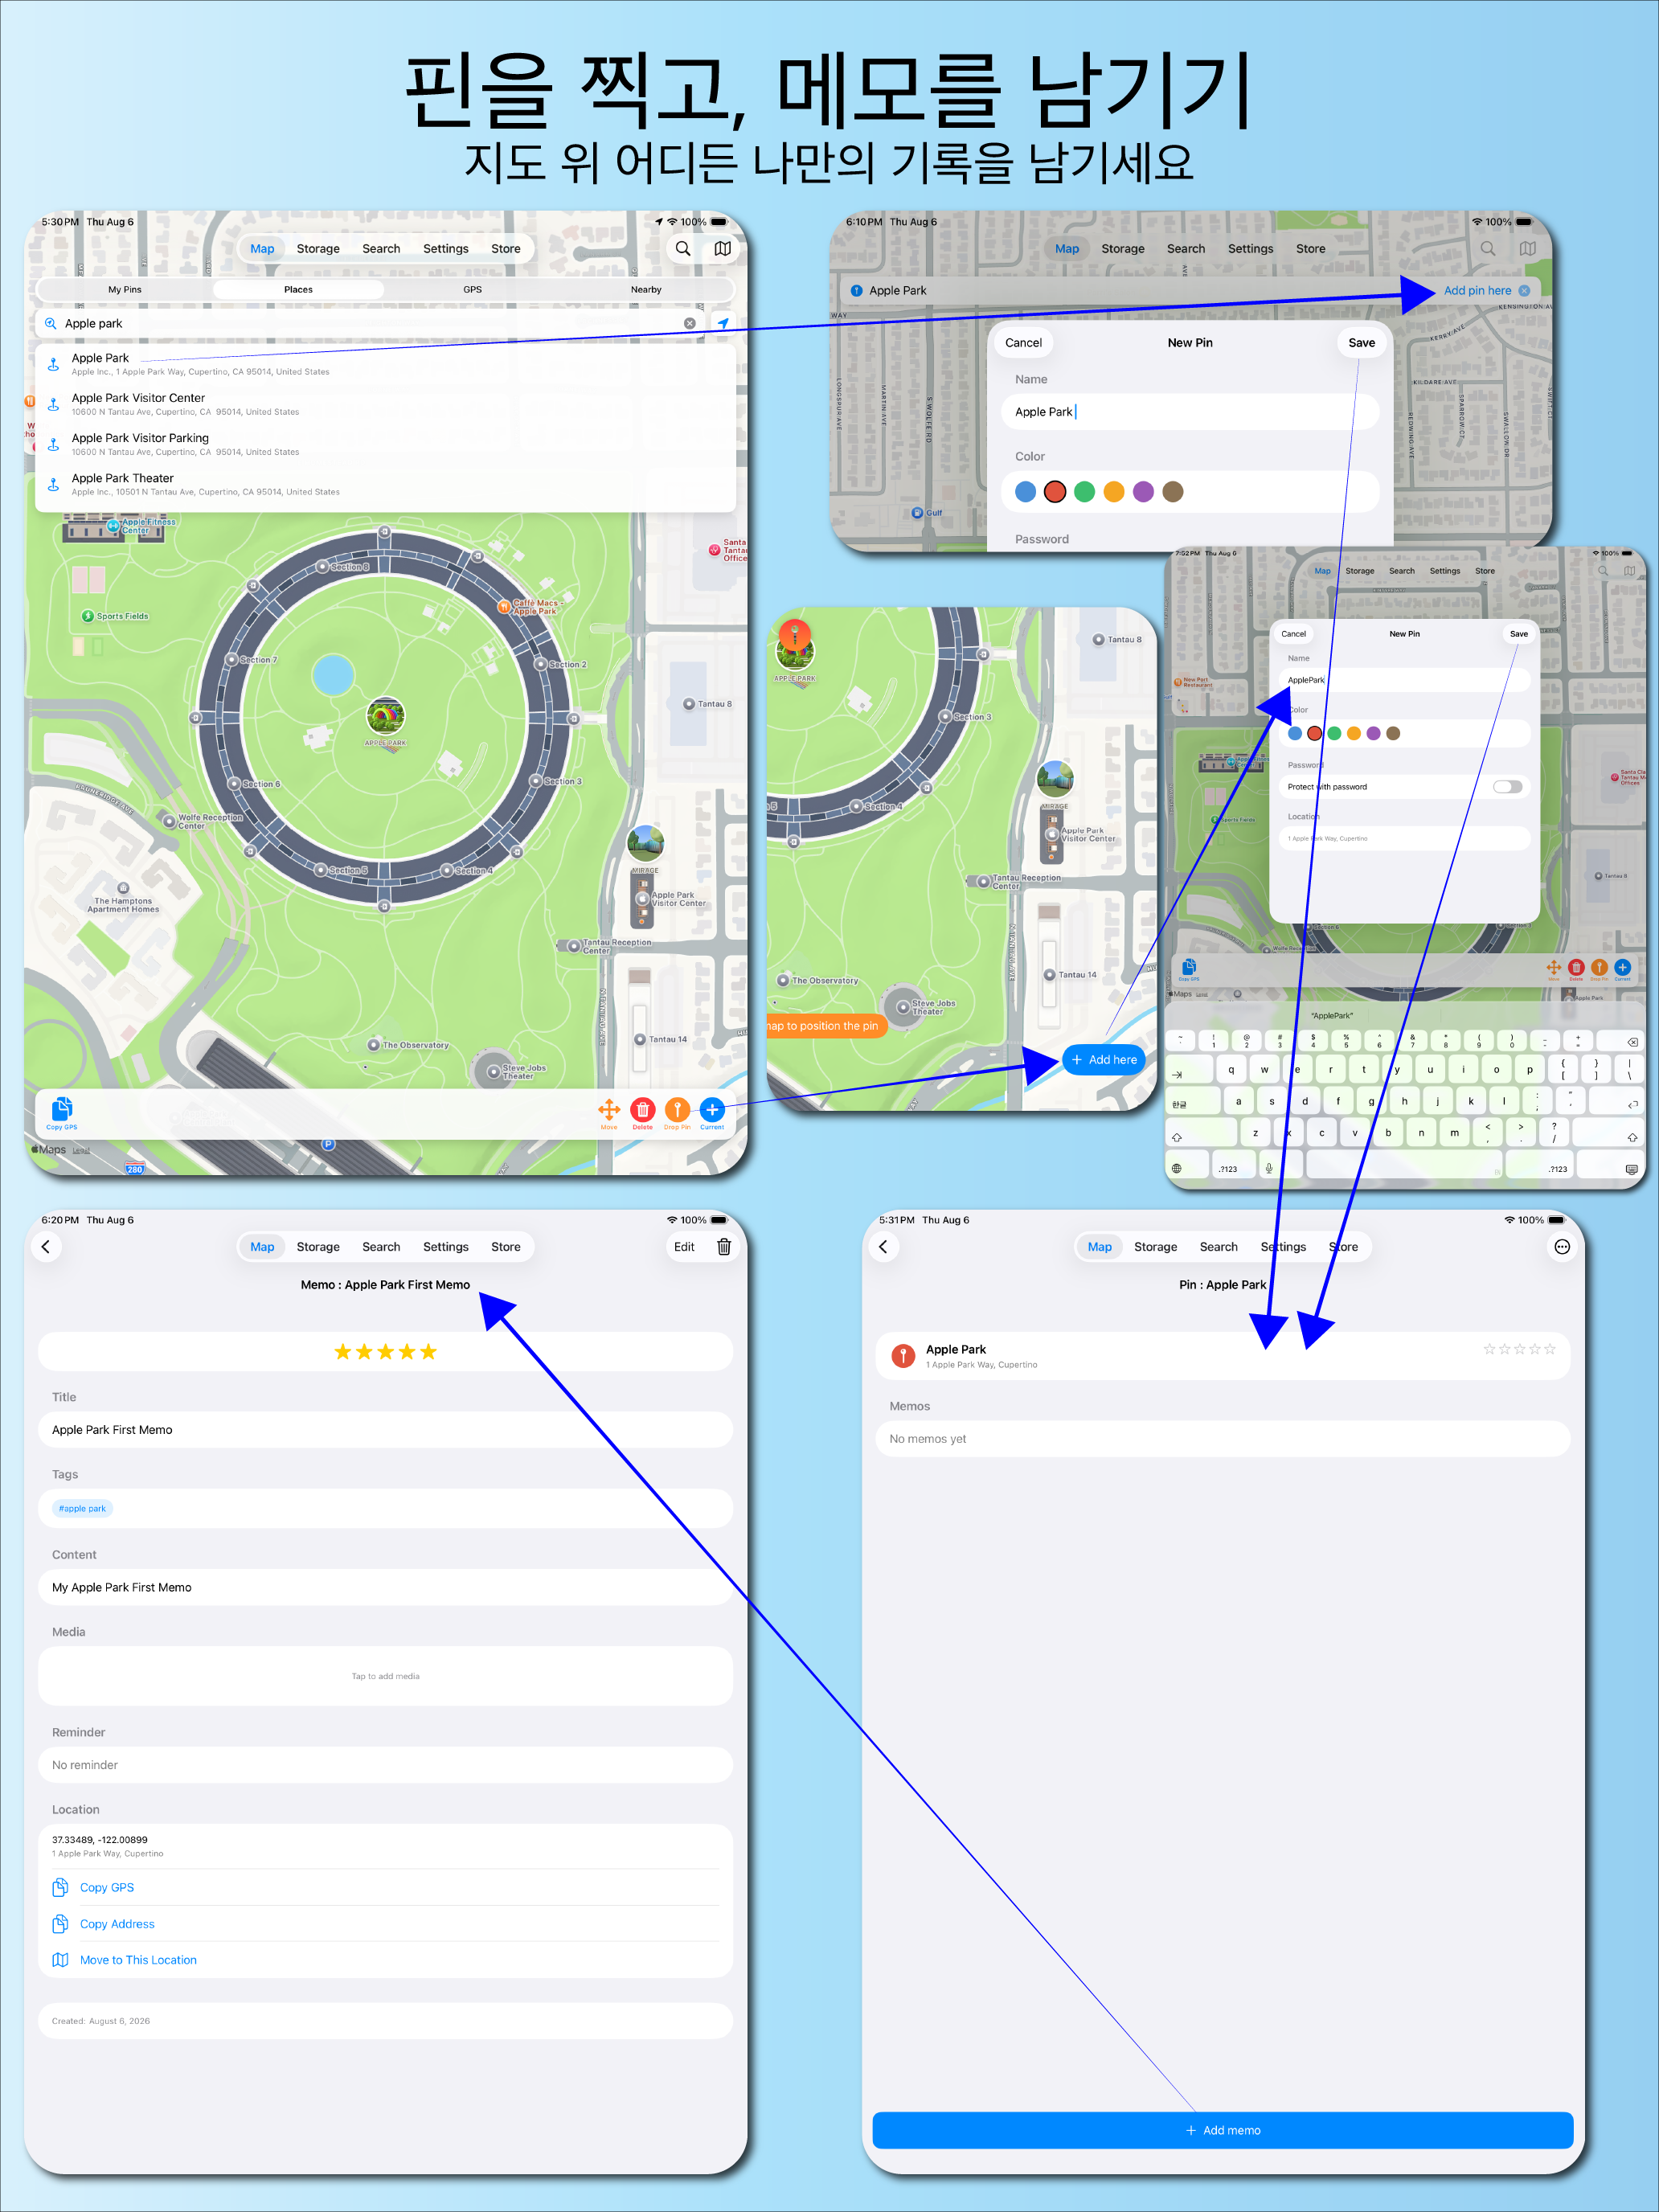Tap the blue Add here button
1659x2212 pixels.
coord(1104,1059)
